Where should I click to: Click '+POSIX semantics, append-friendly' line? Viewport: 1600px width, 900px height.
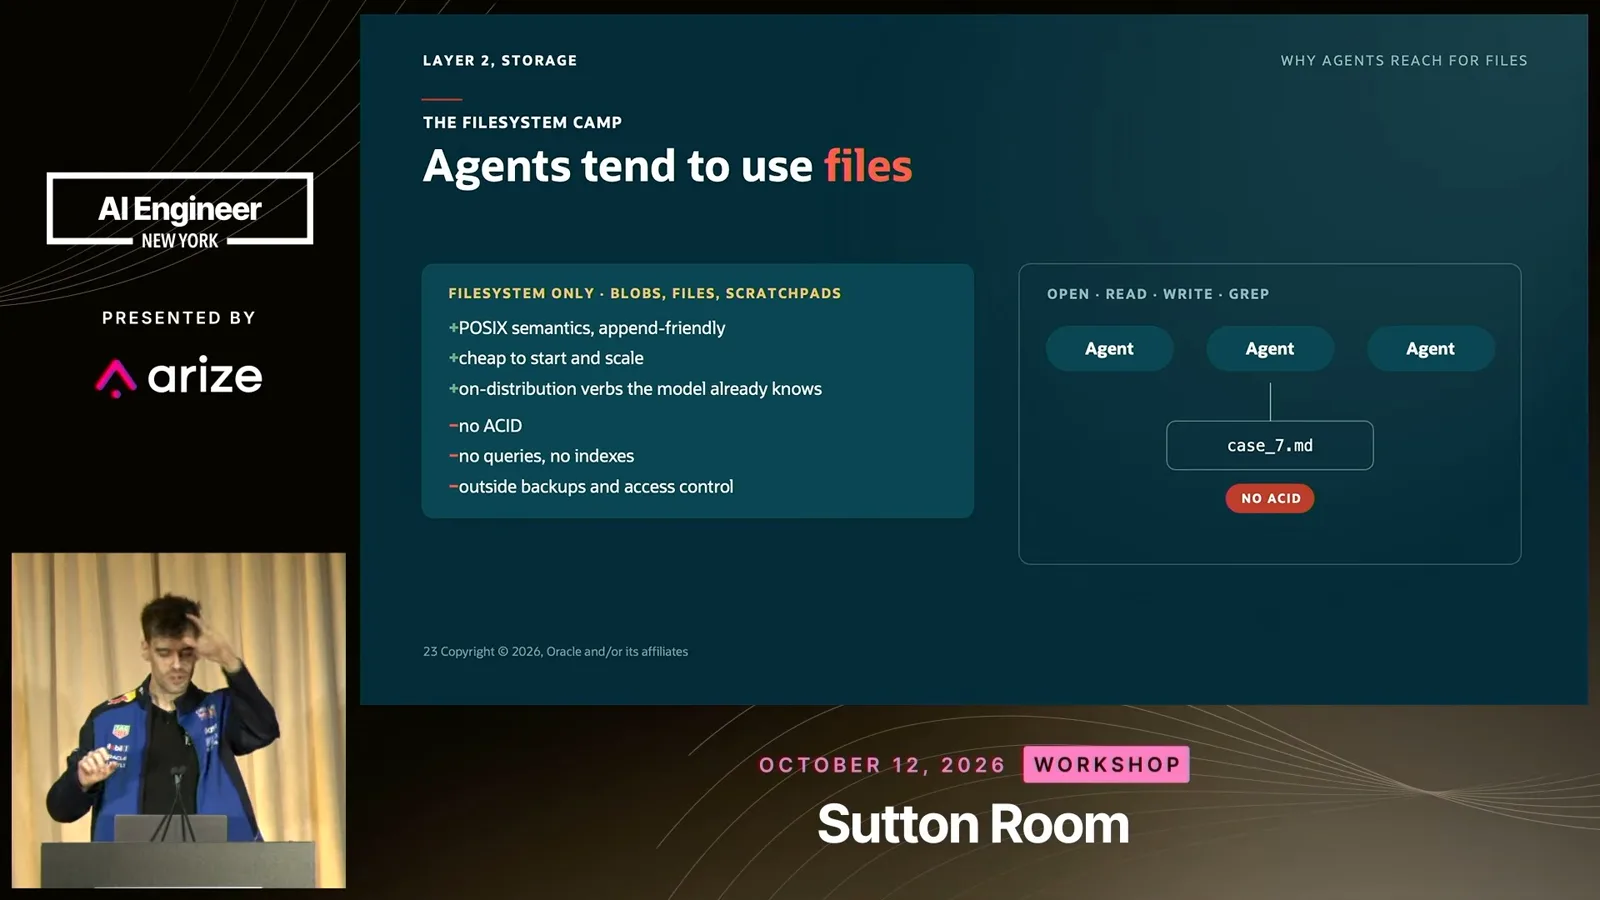pos(587,328)
